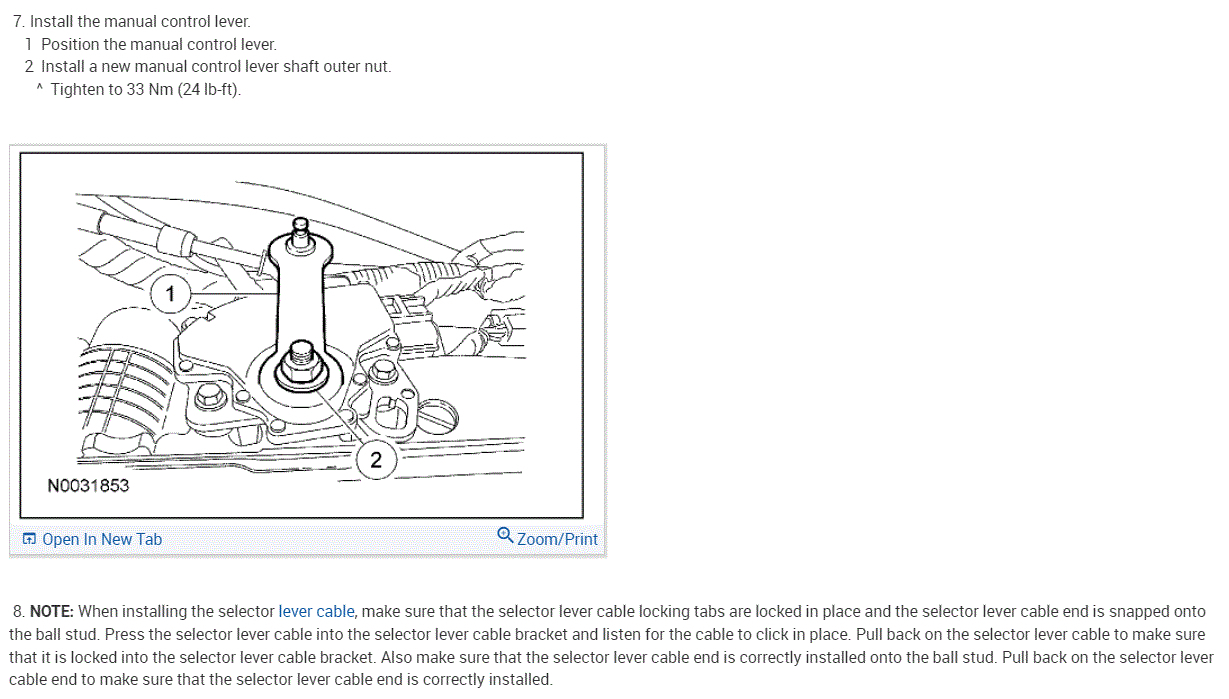Click the hex bolt left of the lever base
Image resolution: width=1229 pixels, height=699 pixels.
[209, 396]
